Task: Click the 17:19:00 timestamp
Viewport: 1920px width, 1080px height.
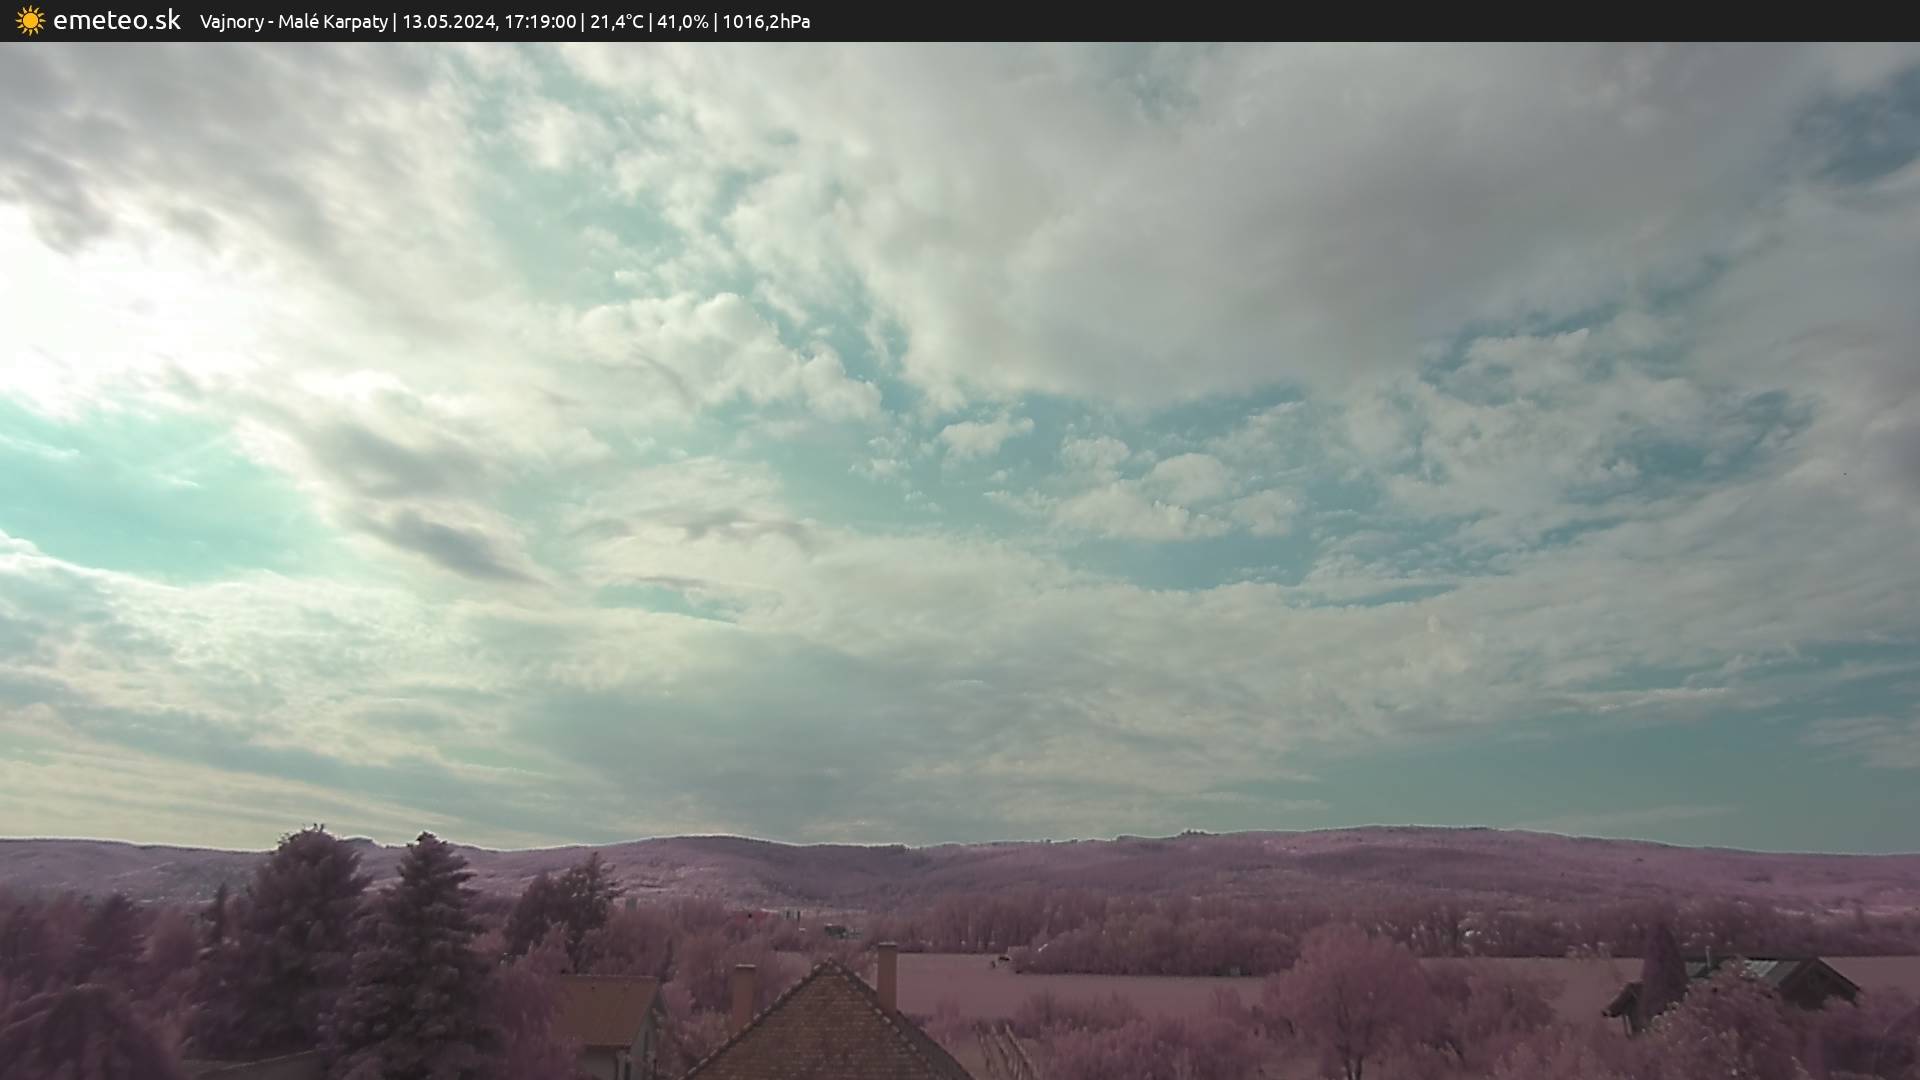Action: click(540, 21)
